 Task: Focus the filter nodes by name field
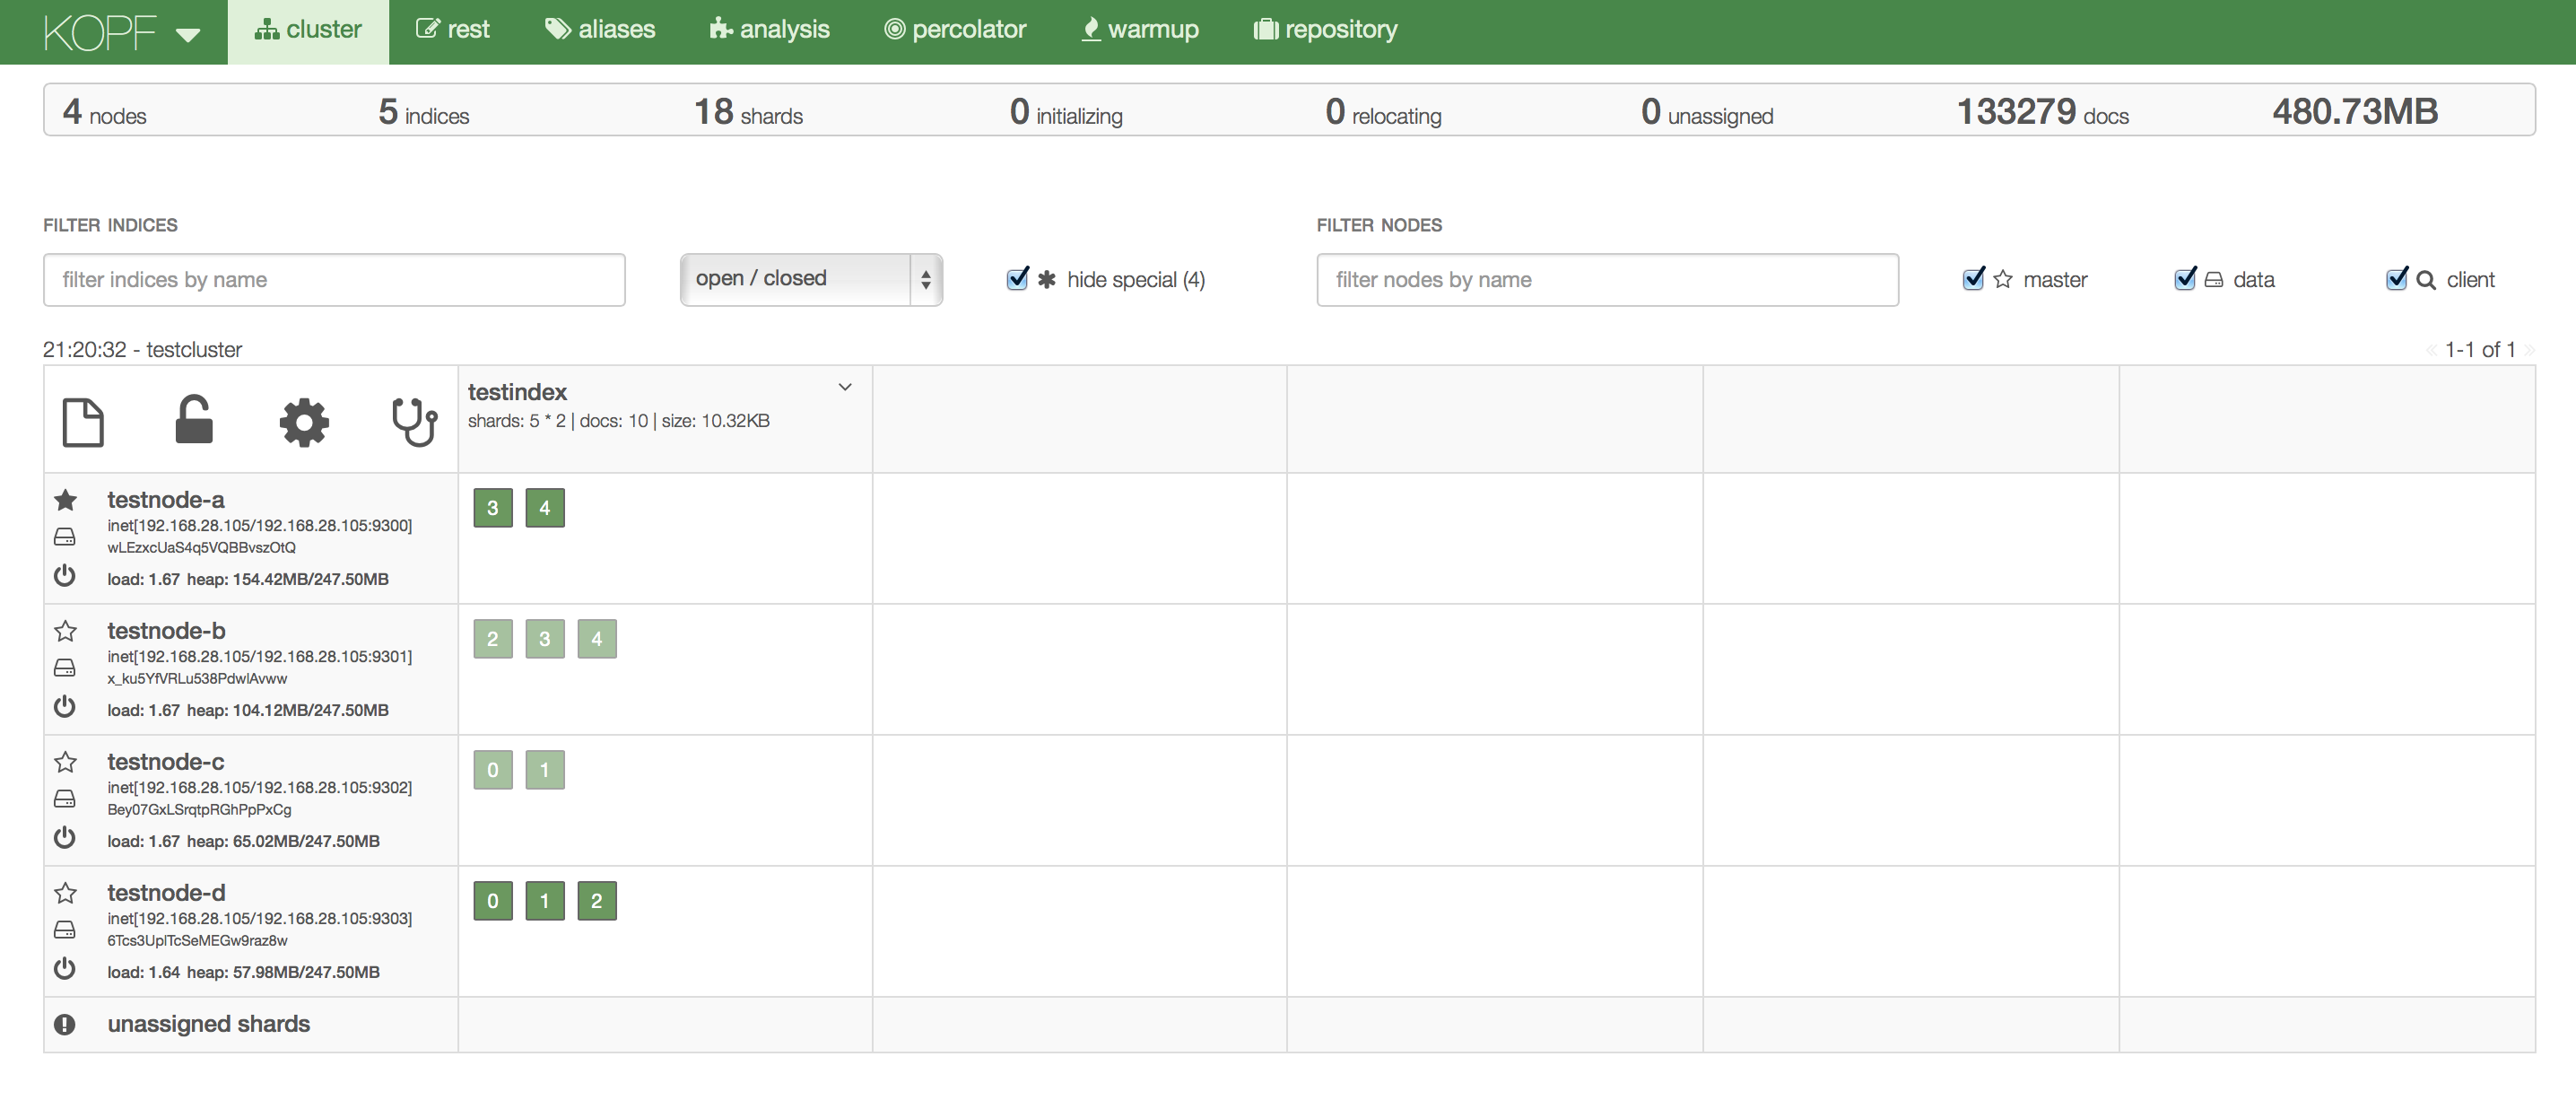1607,280
